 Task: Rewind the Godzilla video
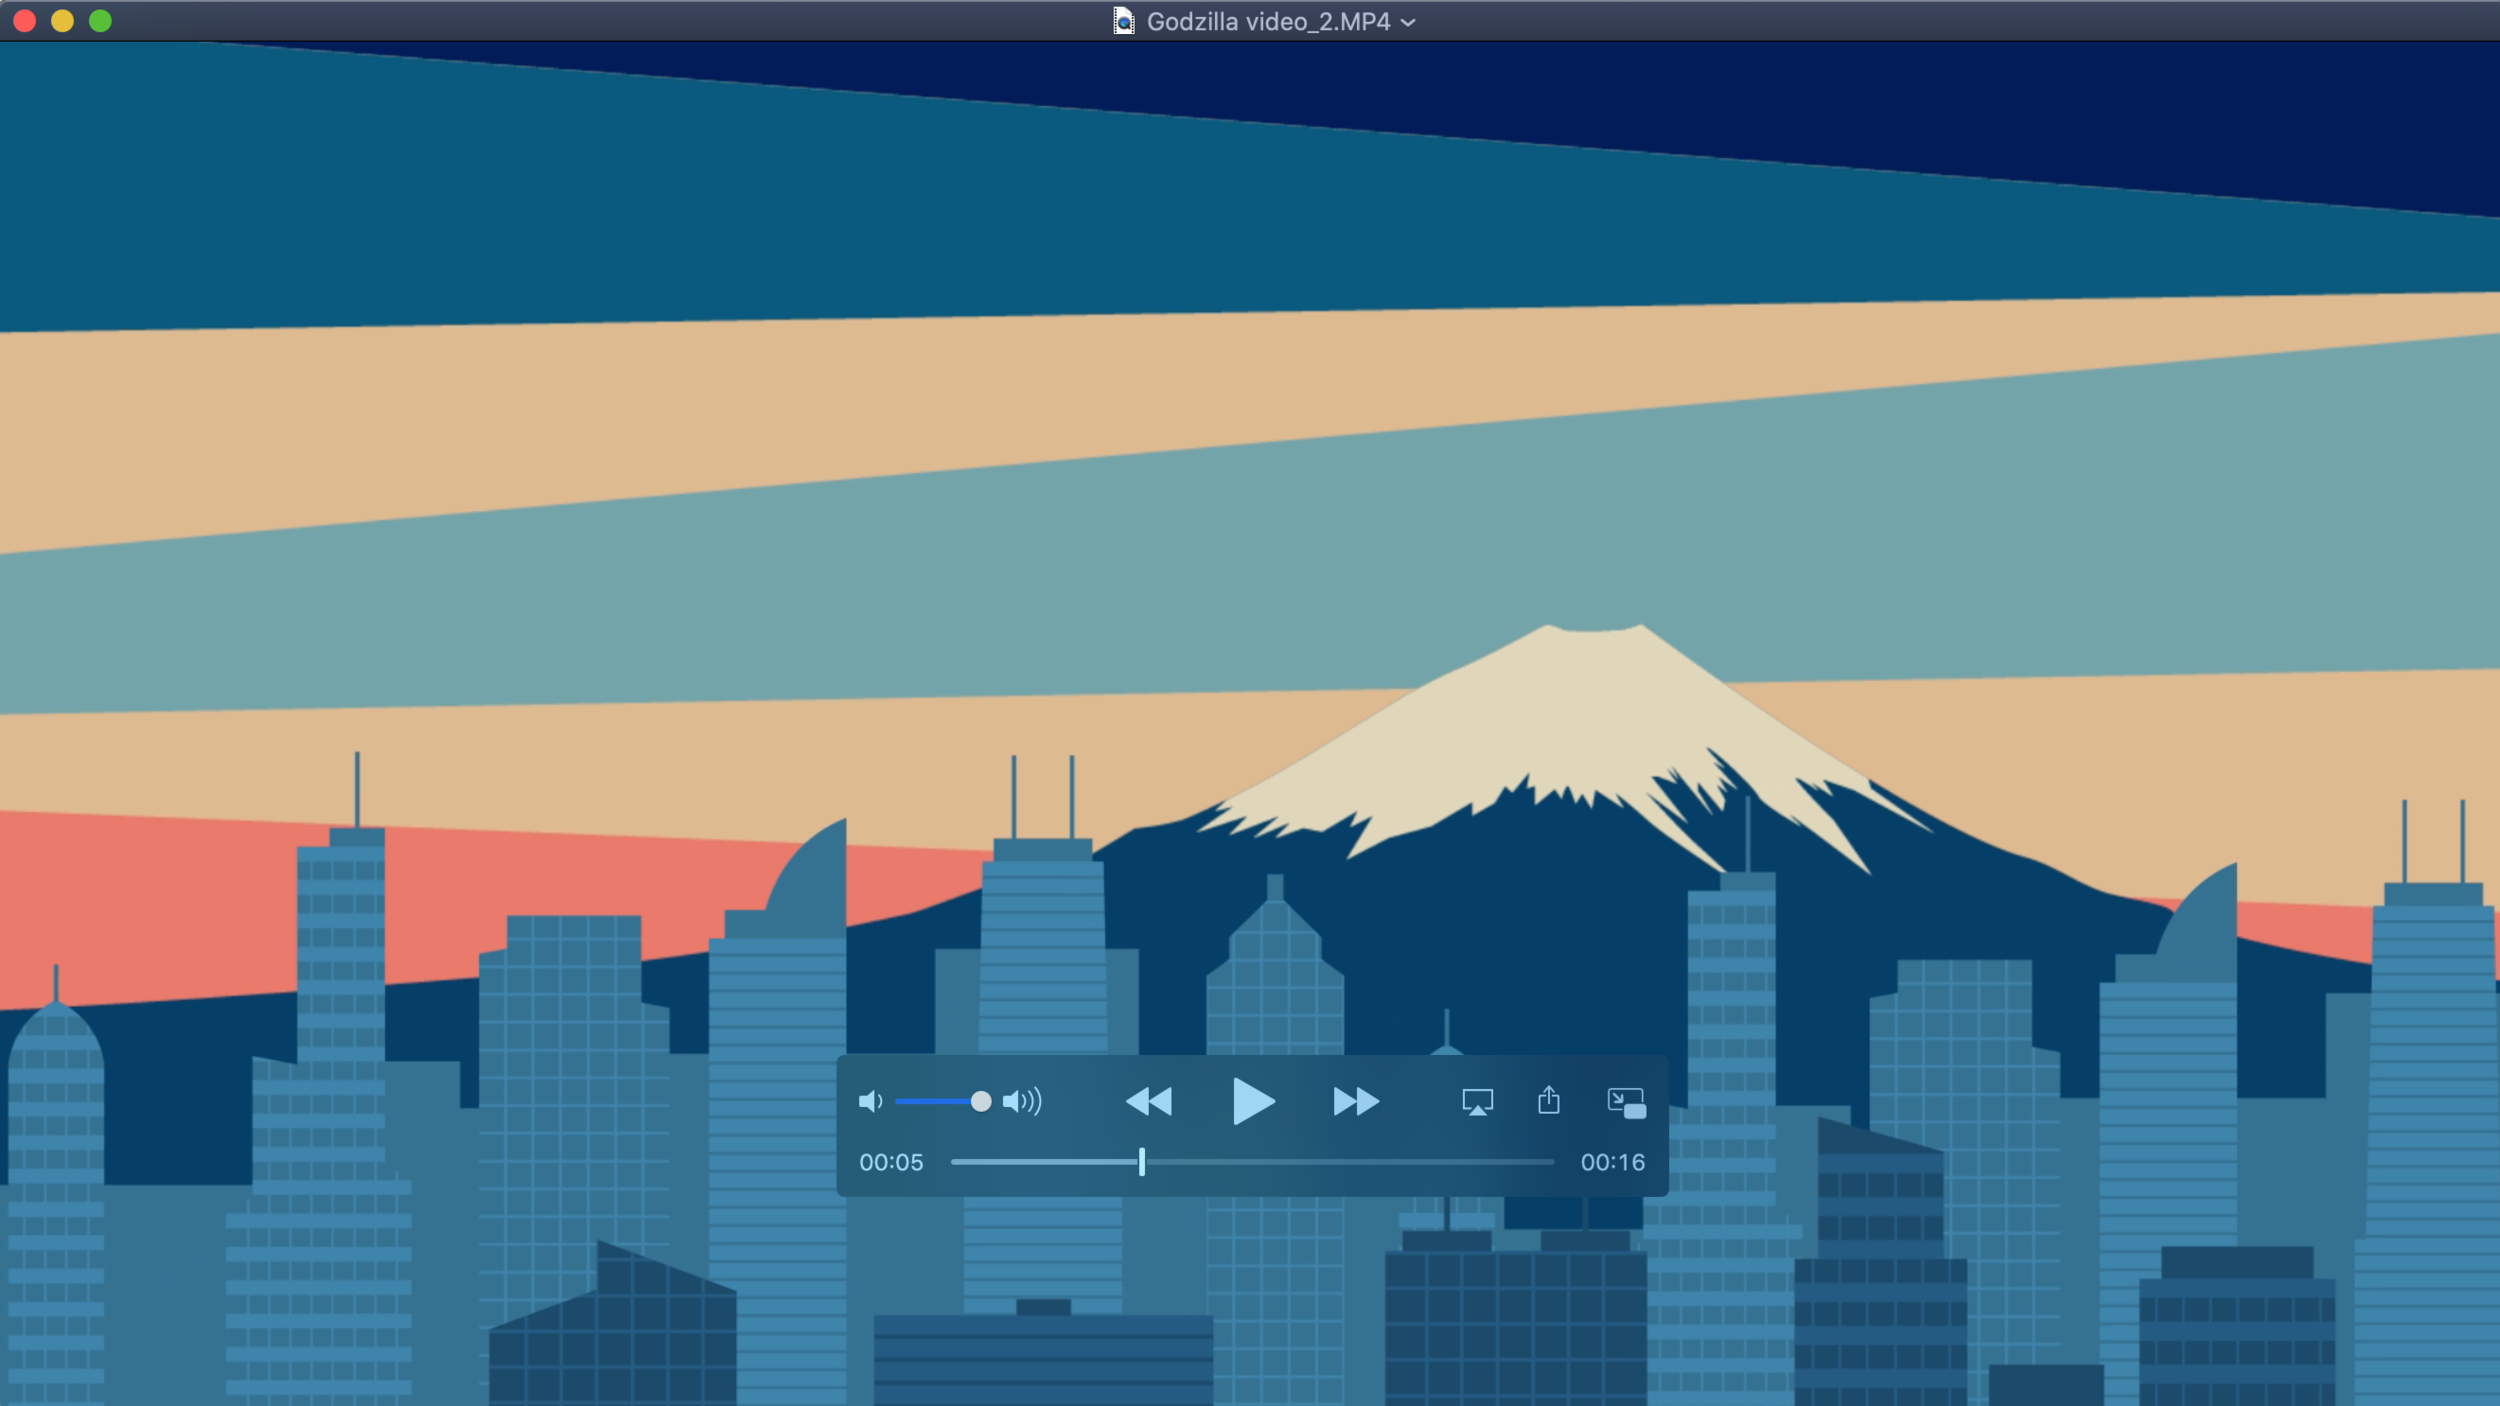click(1150, 1102)
